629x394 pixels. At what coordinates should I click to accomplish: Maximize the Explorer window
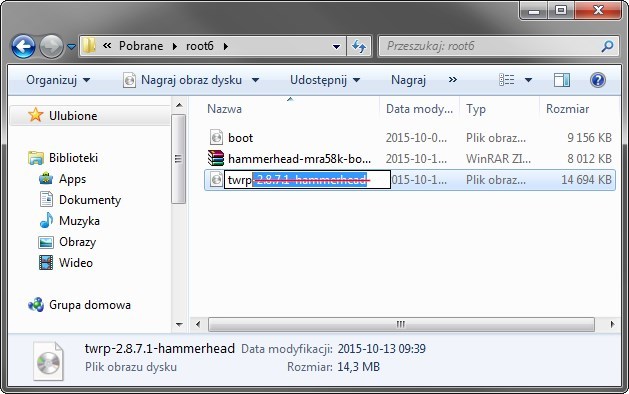pyautogui.click(x=561, y=10)
